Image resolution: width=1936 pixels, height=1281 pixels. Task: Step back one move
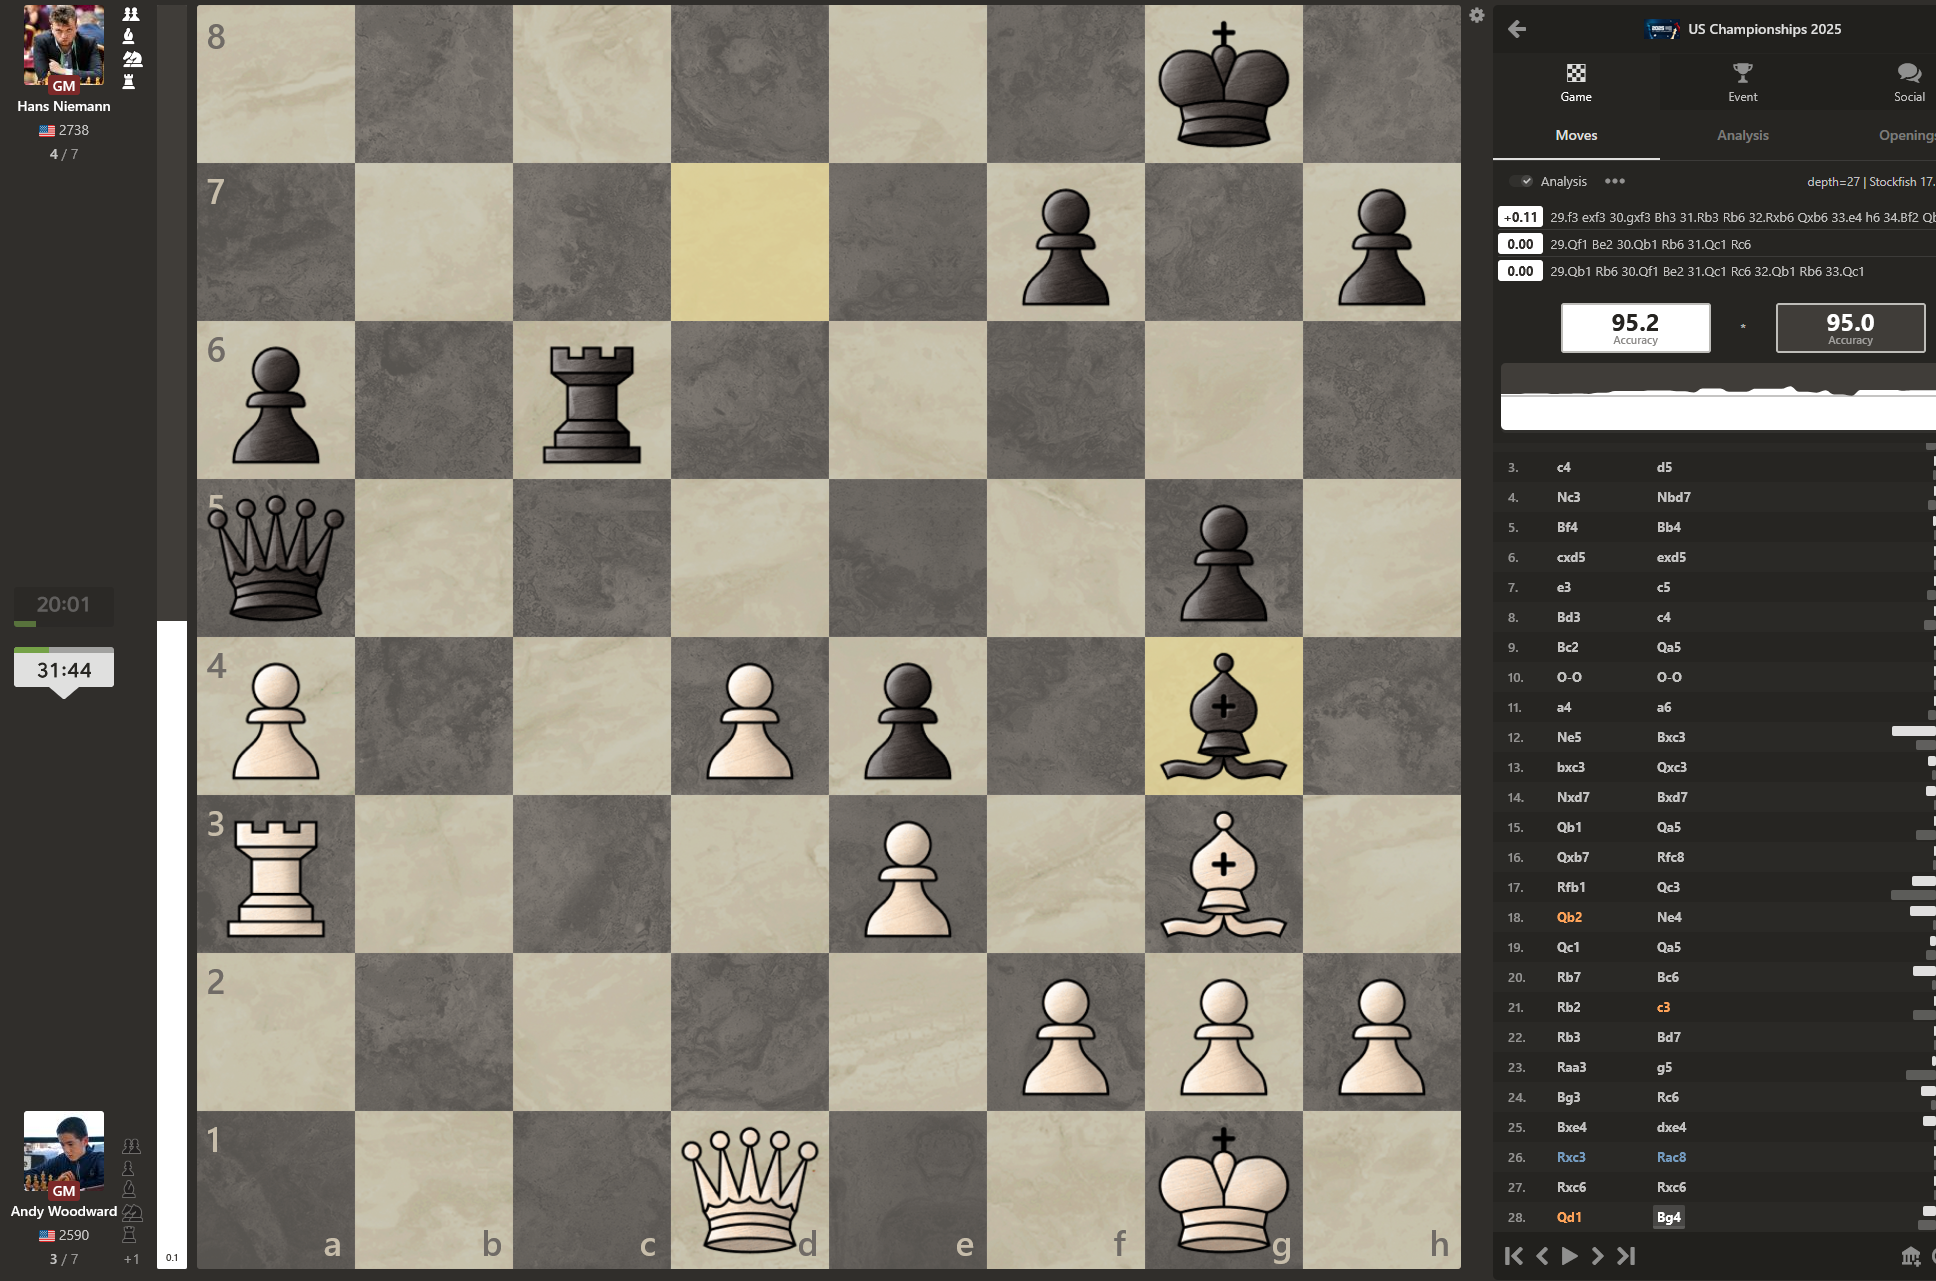tap(1542, 1256)
